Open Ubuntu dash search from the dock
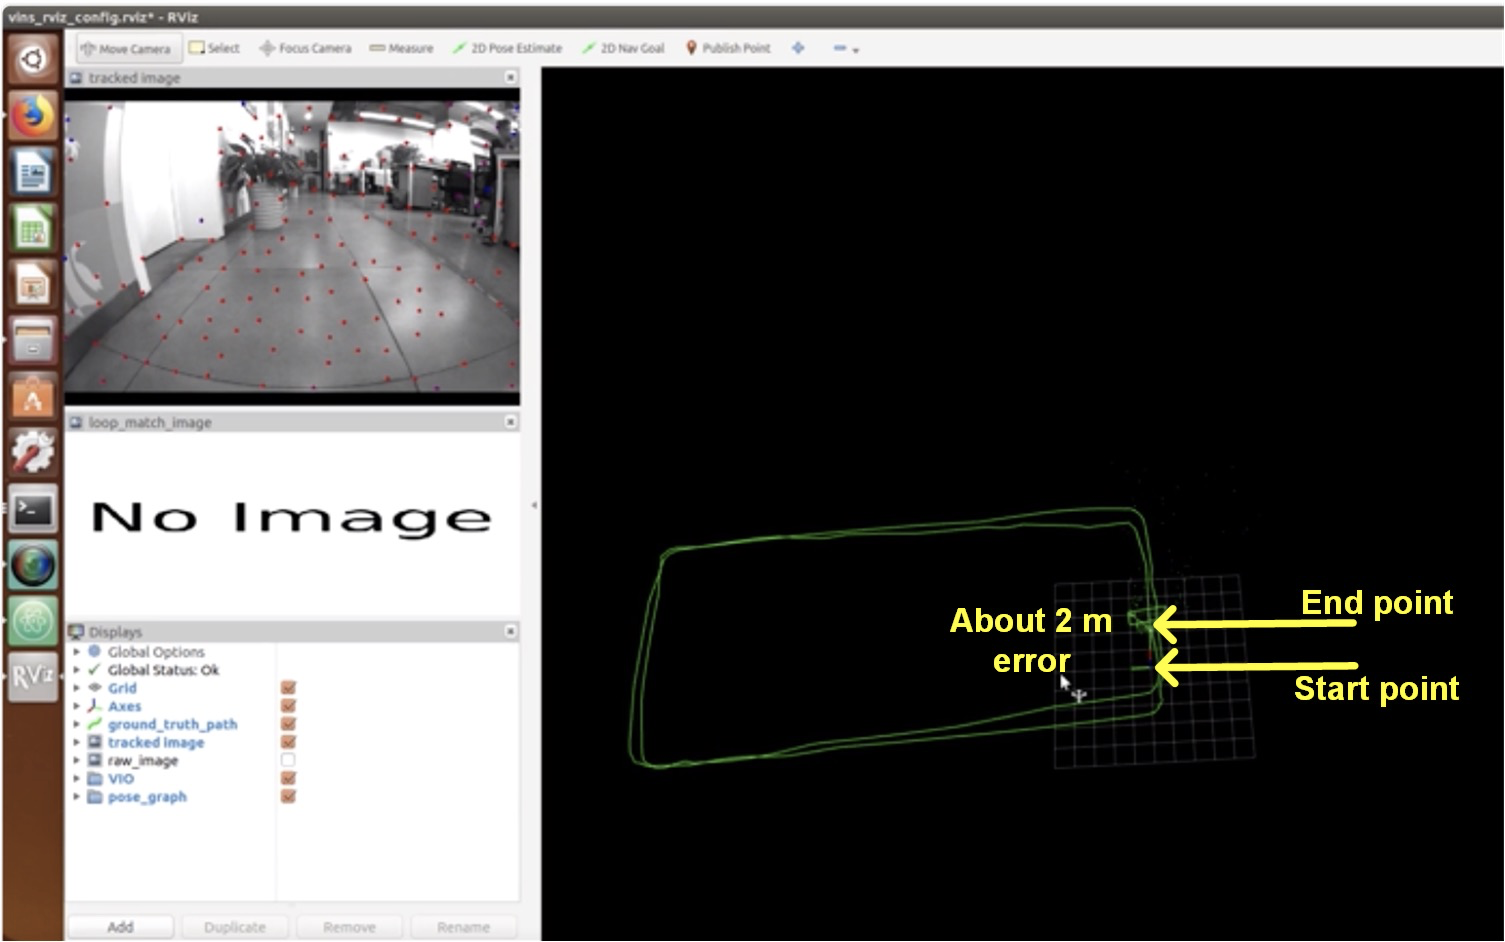Screen dimensions: 1505x942 (33, 60)
